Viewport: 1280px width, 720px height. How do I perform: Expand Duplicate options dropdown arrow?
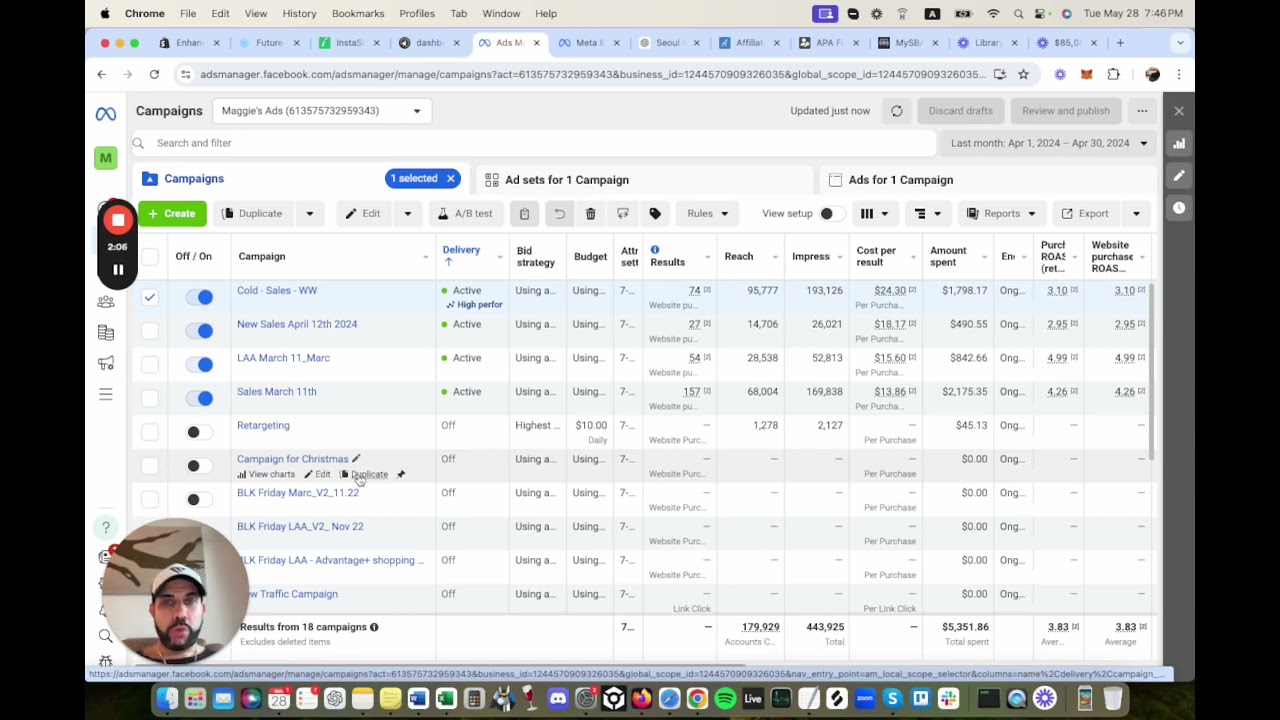(x=309, y=213)
